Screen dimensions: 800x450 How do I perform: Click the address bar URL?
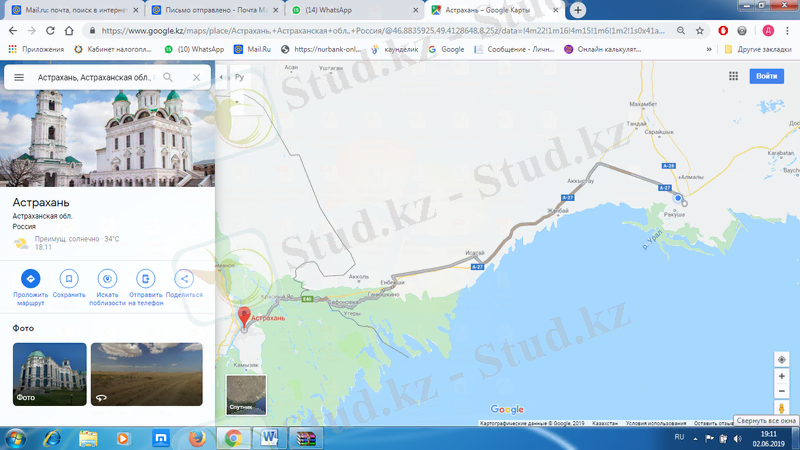[383, 31]
